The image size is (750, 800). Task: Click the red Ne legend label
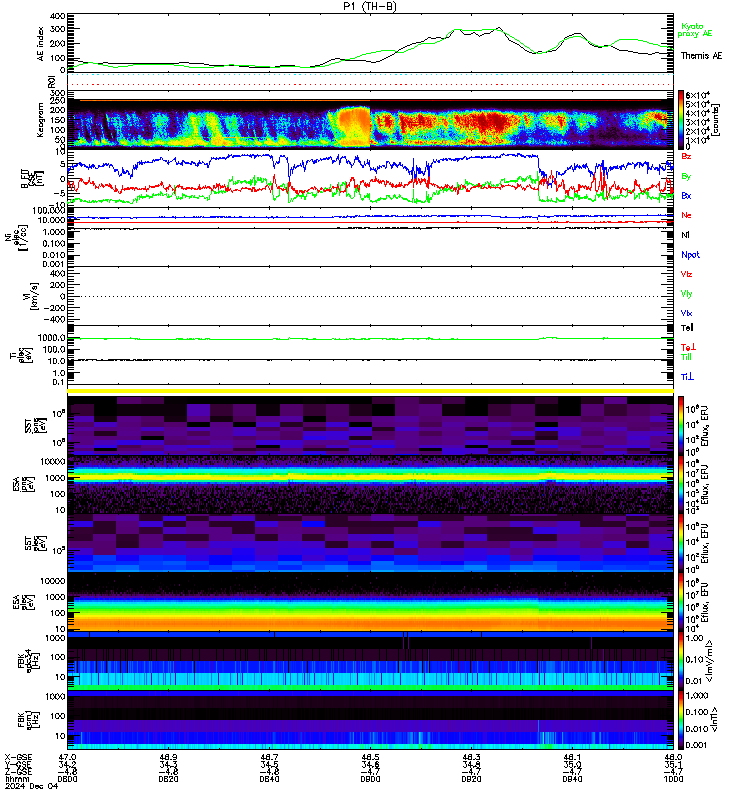(x=686, y=215)
